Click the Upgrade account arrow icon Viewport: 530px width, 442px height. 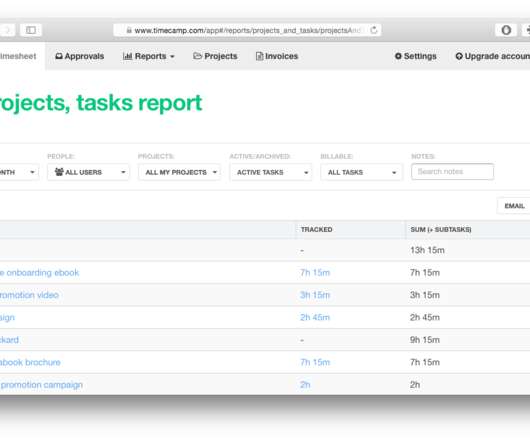tap(459, 56)
